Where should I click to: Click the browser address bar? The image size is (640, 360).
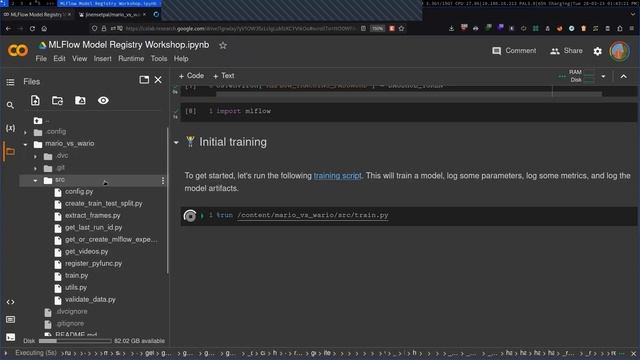pos(241,29)
